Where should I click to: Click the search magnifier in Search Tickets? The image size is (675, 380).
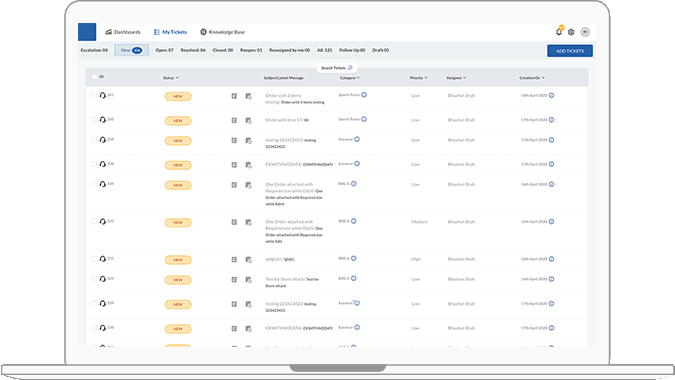click(350, 68)
